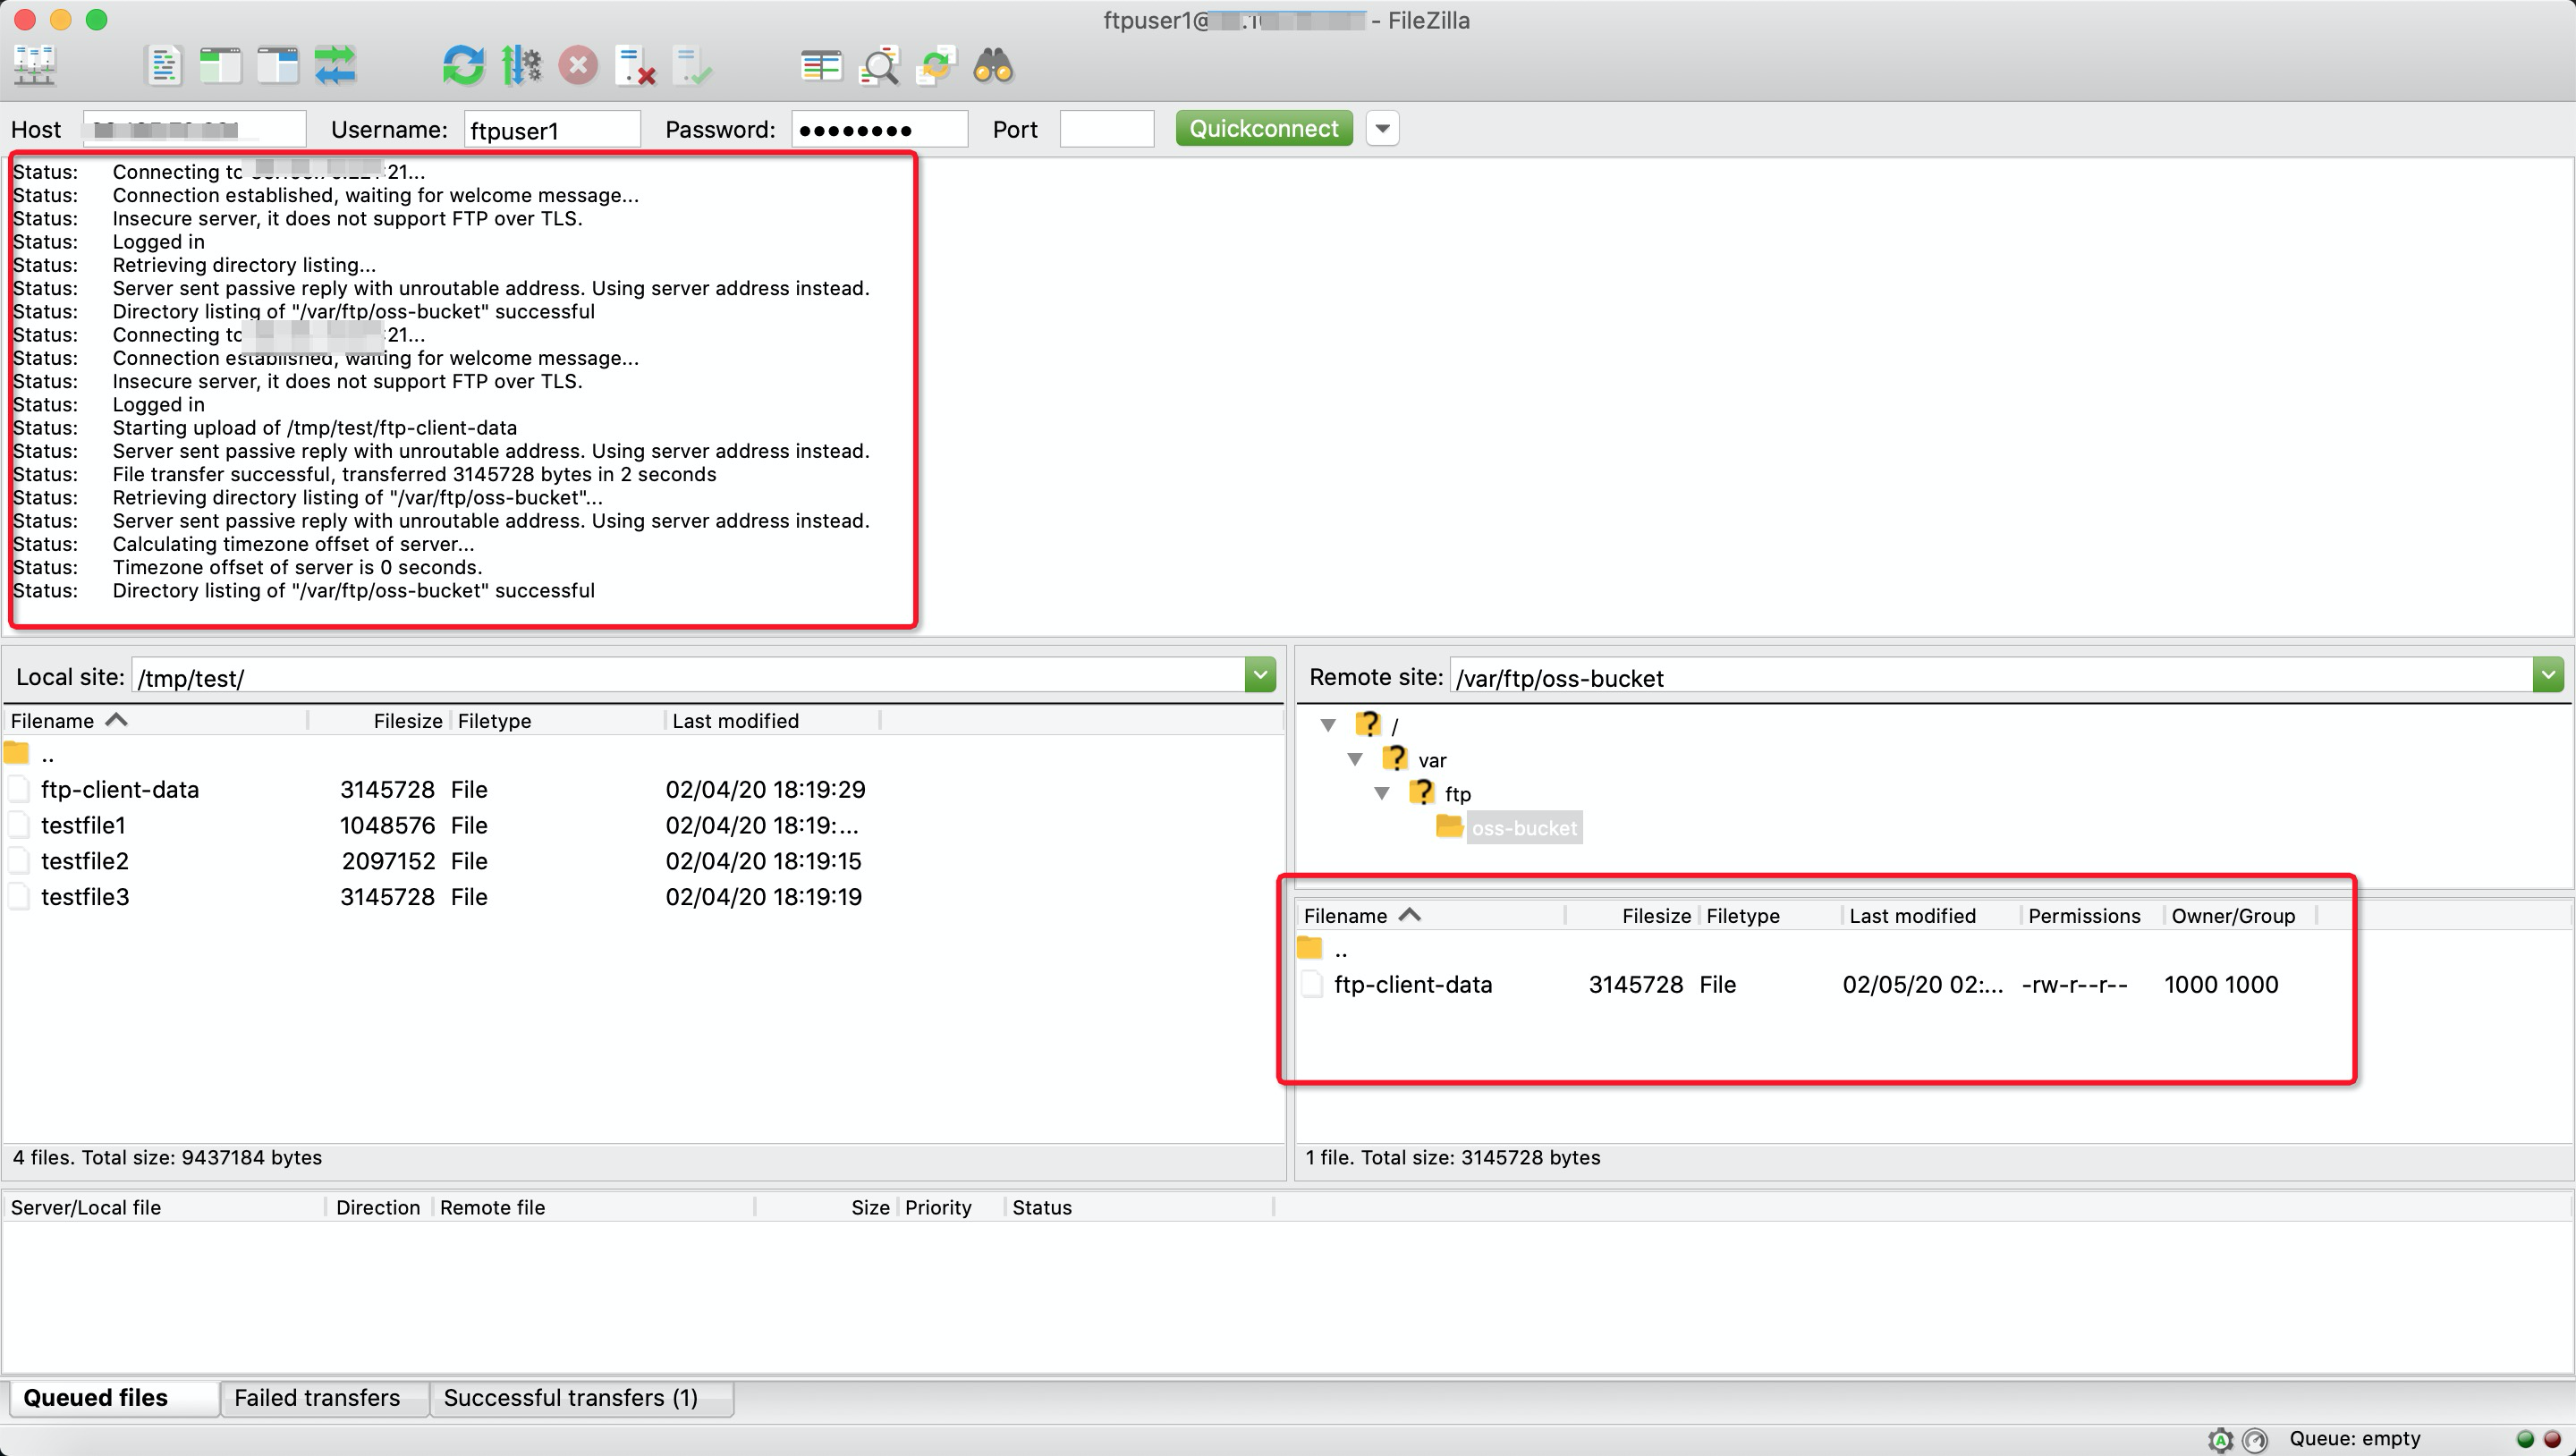Screen dimensions: 2576x1456
Task: Switch to Successful transfers (1) tab
Action: (x=581, y=1398)
